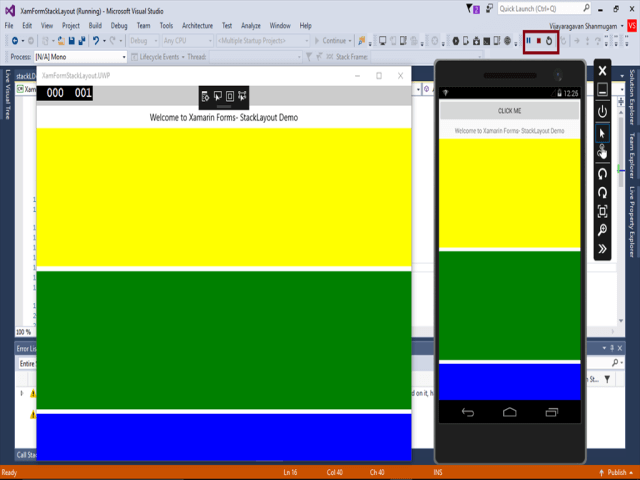Screen dimensions: 640x480
Task: Click the Visual Studio logo icon
Action: (10, 11)
